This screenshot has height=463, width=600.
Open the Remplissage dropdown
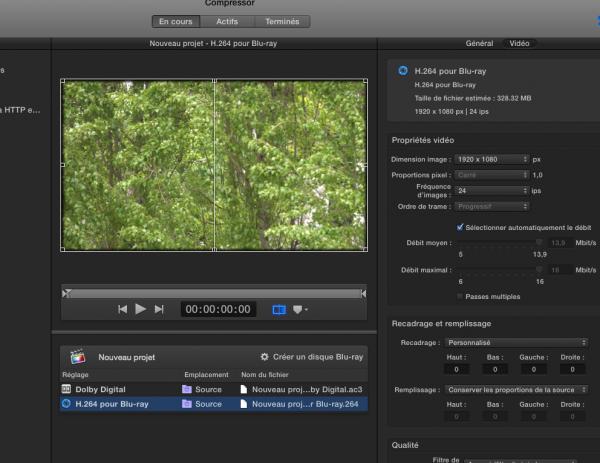click(516, 390)
